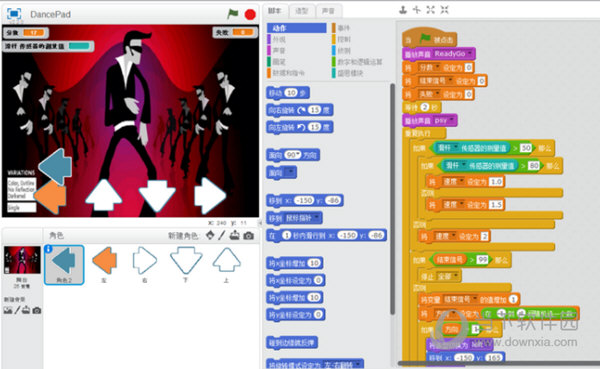Image resolution: width=600 pixels, height=369 pixels.
Task: Click the 将y坐标设定为 0 block
Action: 296,315
